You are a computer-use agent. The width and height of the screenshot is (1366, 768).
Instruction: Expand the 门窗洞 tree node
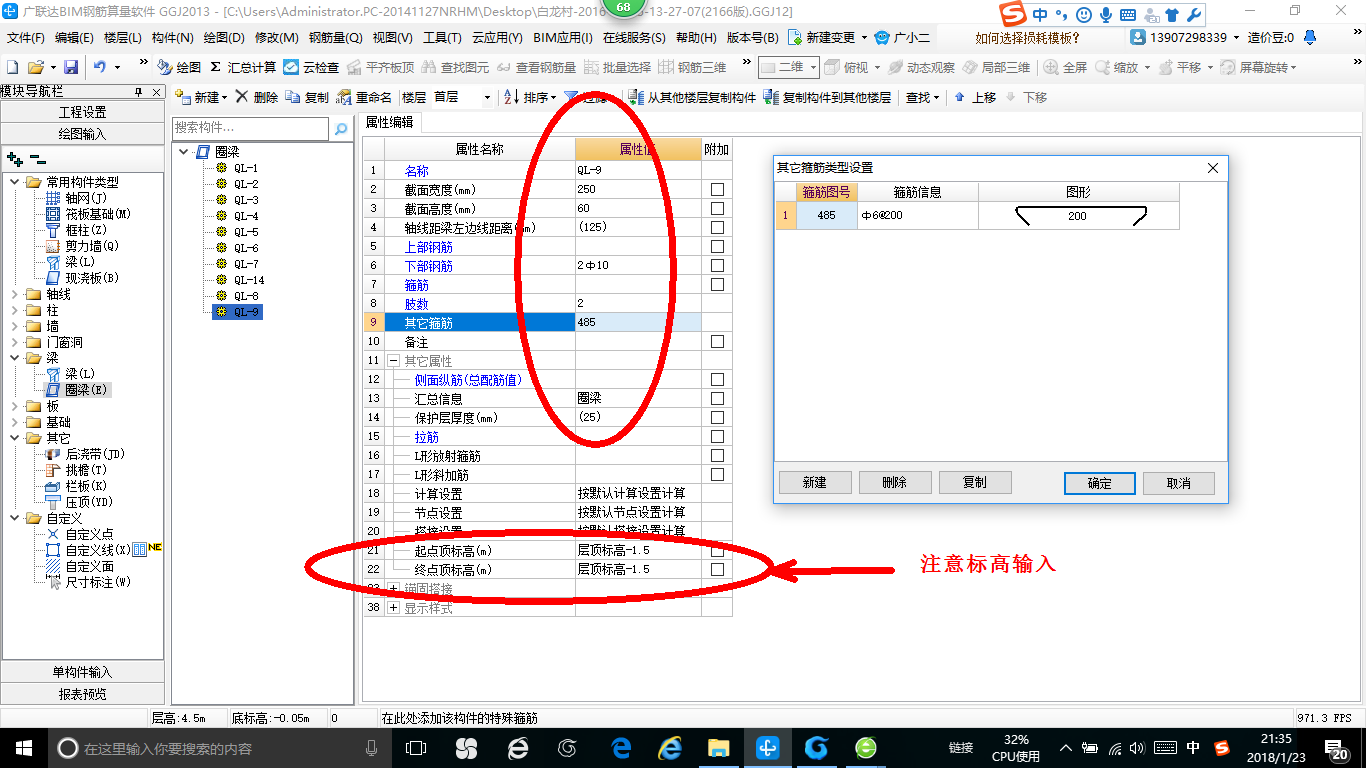click(x=15, y=342)
